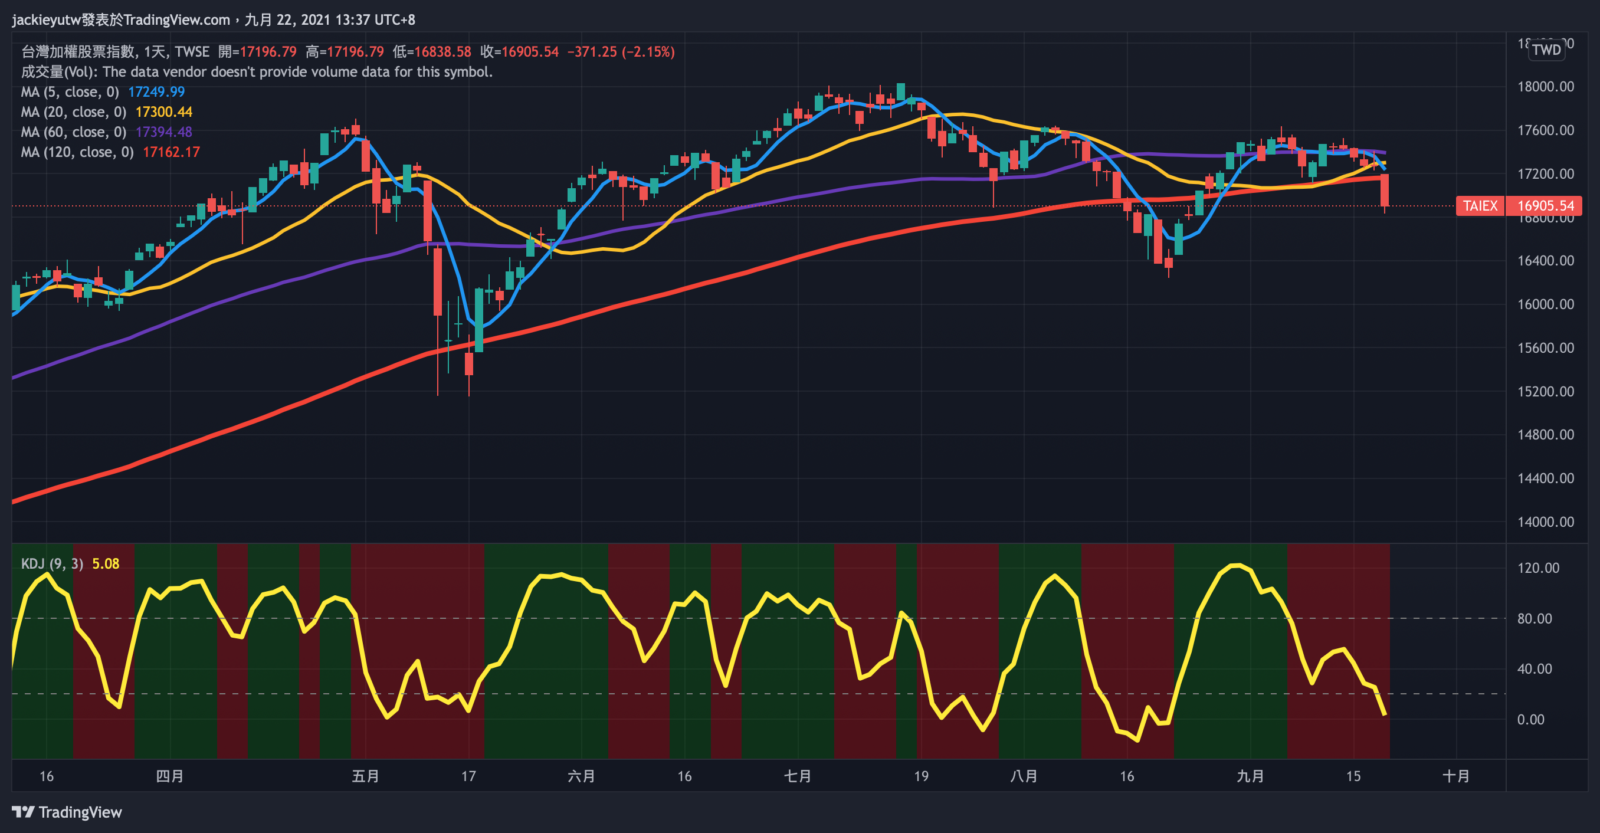Click the MA (120, close, 0) legend
The width and height of the screenshot is (1600, 833).
tap(78, 152)
